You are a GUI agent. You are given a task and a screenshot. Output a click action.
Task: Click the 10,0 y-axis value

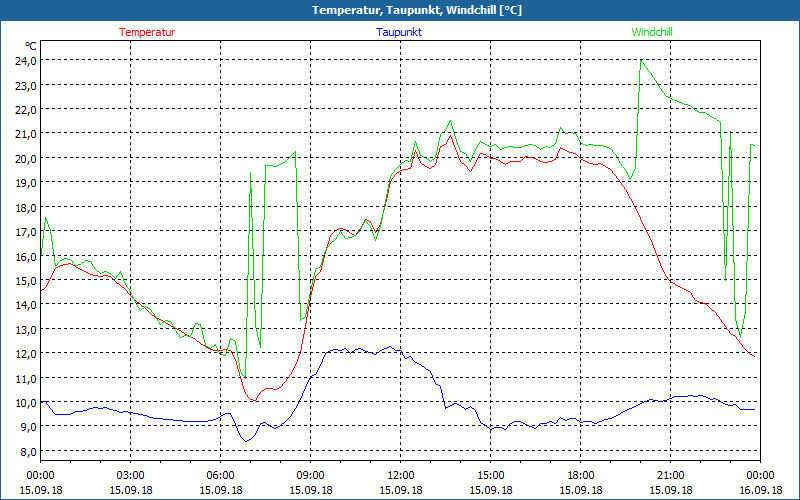pos(26,403)
